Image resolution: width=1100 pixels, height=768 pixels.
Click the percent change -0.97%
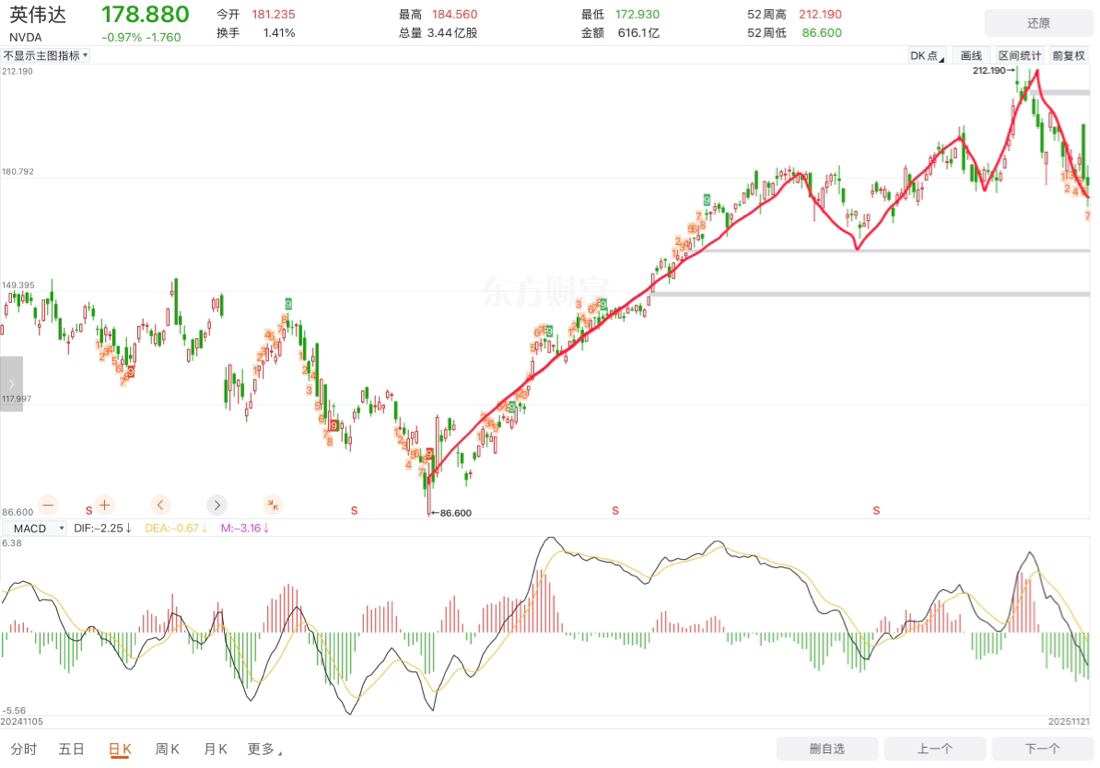tap(121, 37)
